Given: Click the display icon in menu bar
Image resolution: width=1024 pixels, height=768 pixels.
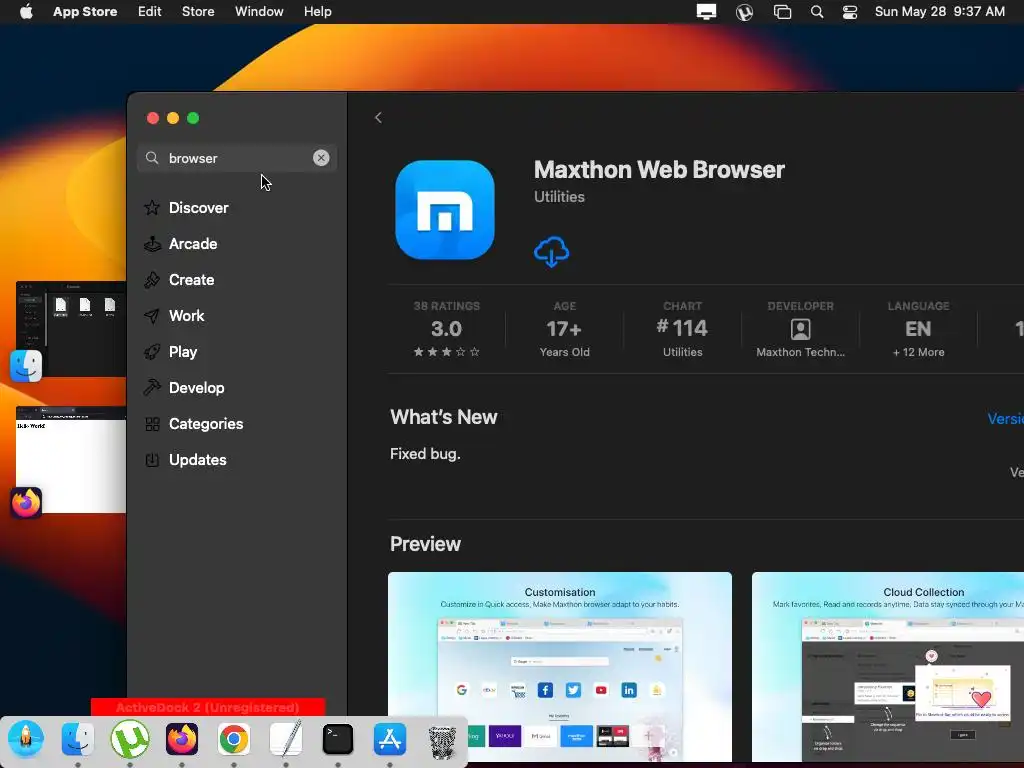Looking at the screenshot, I should pyautogui.click(x=707, y=12).
